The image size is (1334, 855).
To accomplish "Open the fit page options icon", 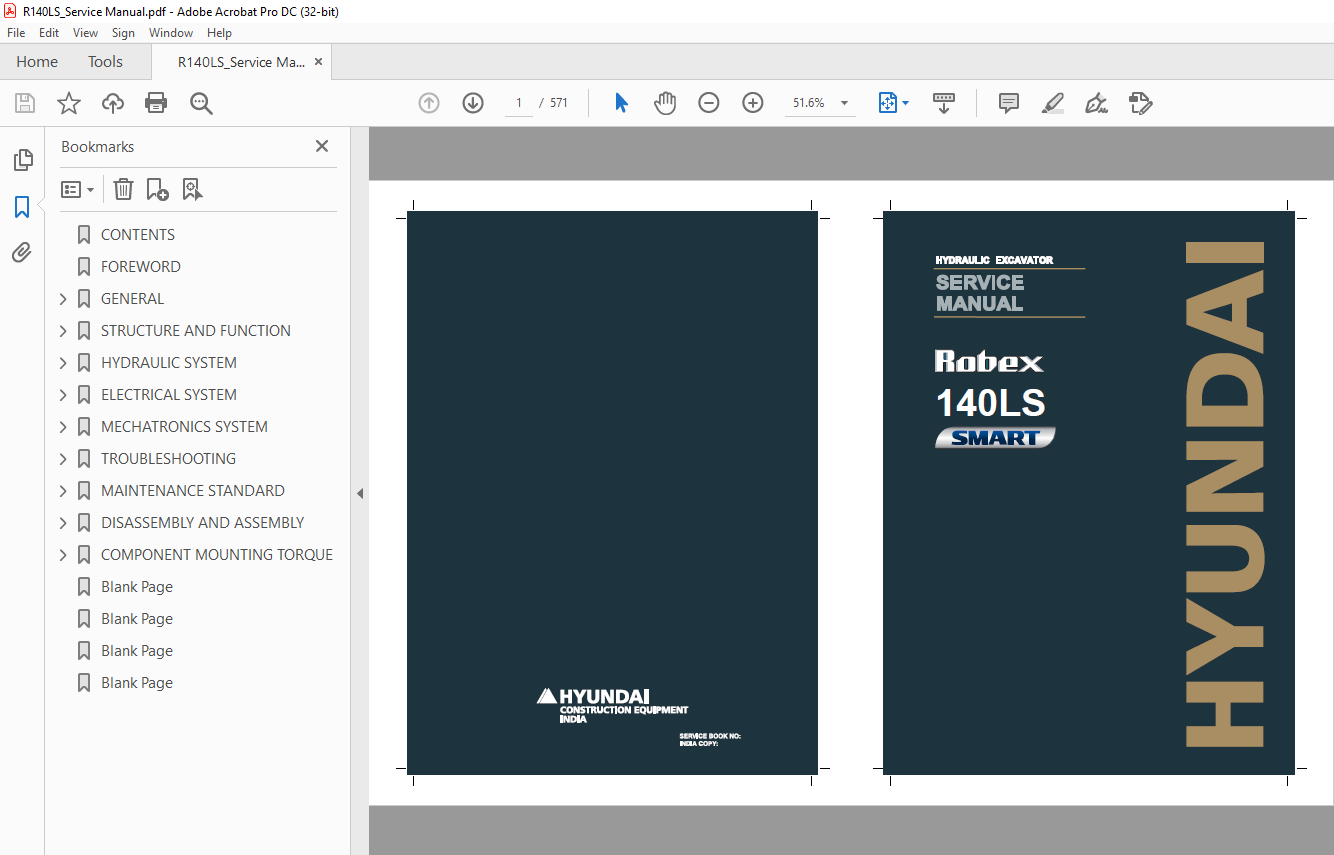I will point(893,103).
